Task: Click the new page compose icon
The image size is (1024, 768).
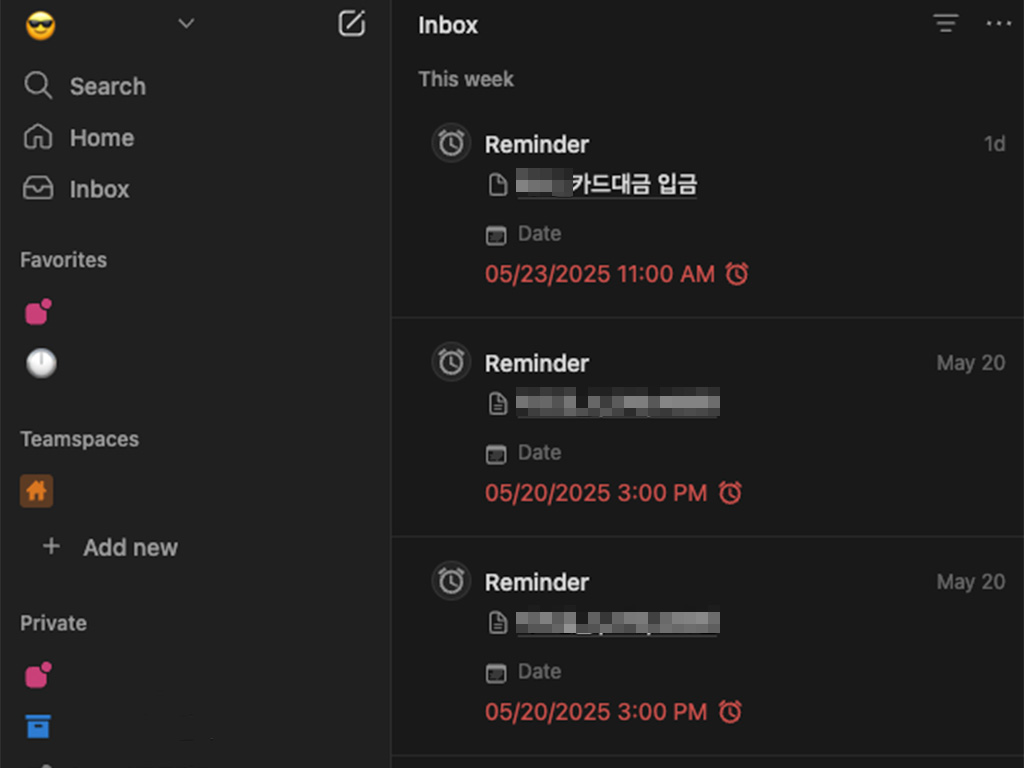Action: click(x=351, y=24)
